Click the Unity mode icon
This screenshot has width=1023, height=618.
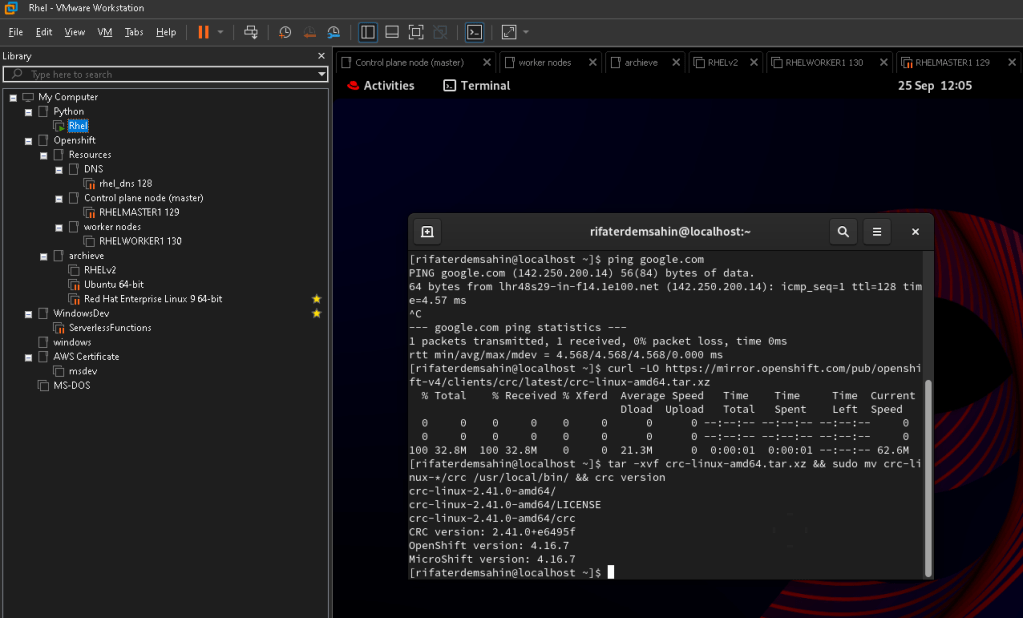[440, 32]
